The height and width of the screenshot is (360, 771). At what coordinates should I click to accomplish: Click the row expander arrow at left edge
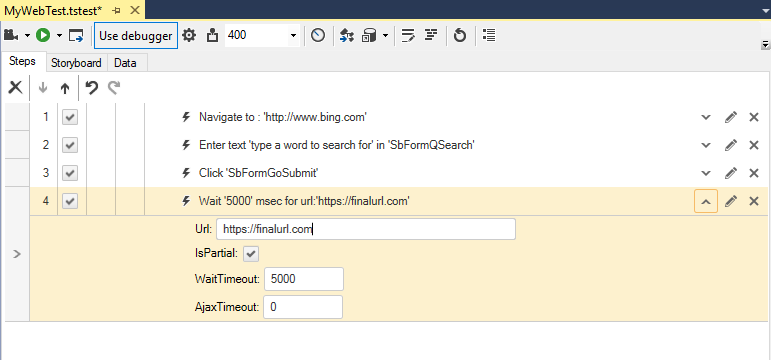click(17, 254)
